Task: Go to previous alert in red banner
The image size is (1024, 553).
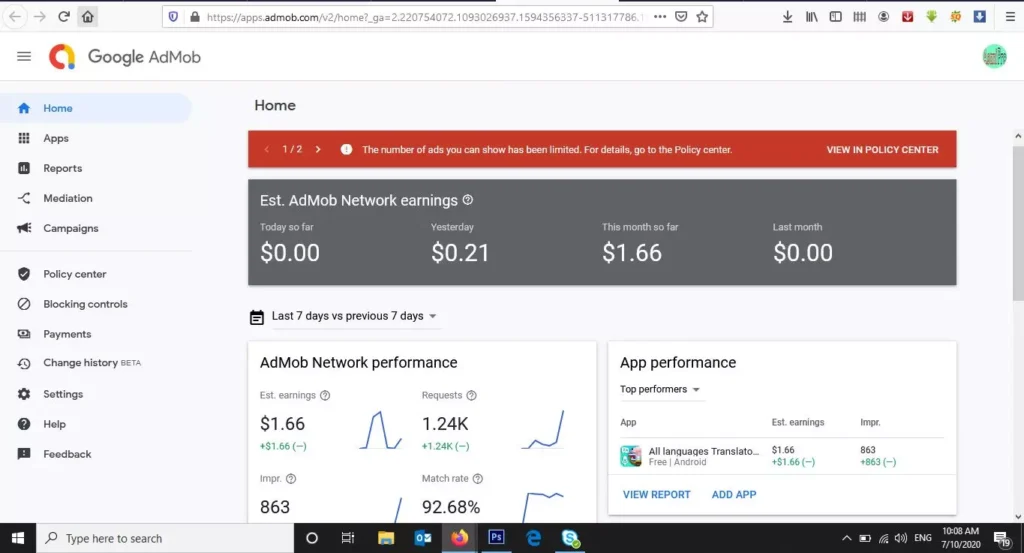Action: 267,150
